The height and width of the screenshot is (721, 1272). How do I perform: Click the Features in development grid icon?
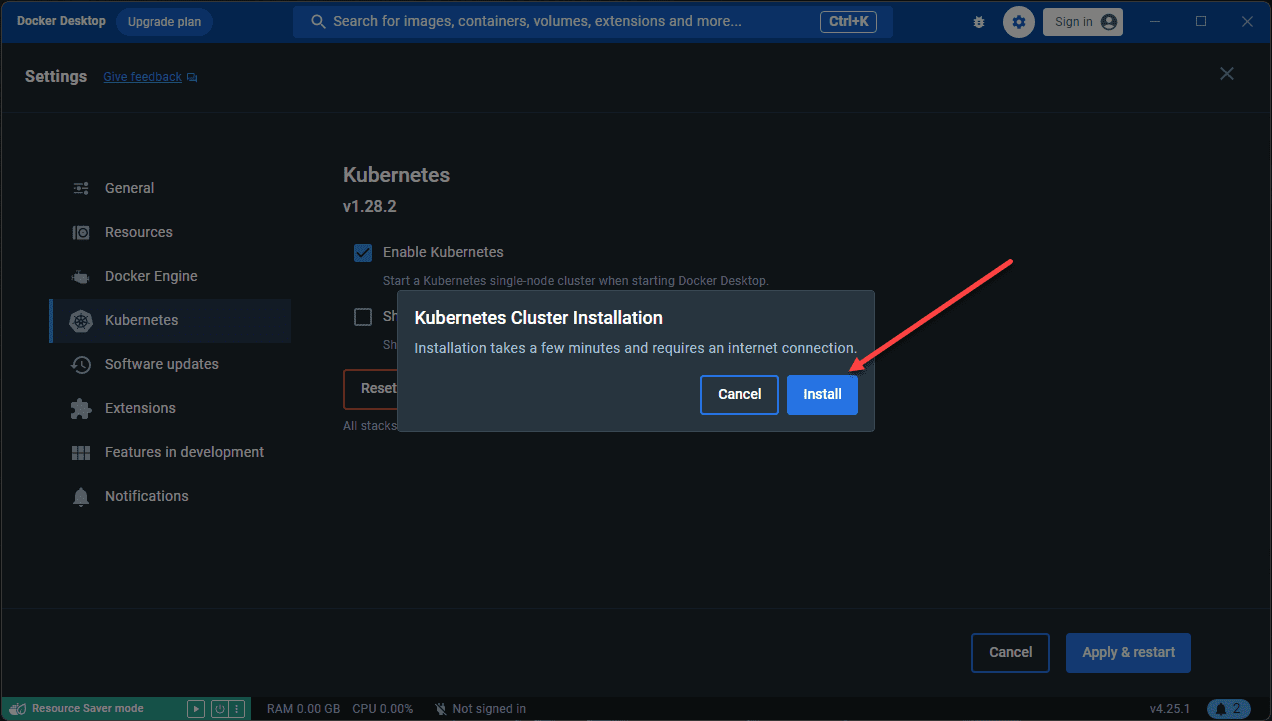pos(81,453)
